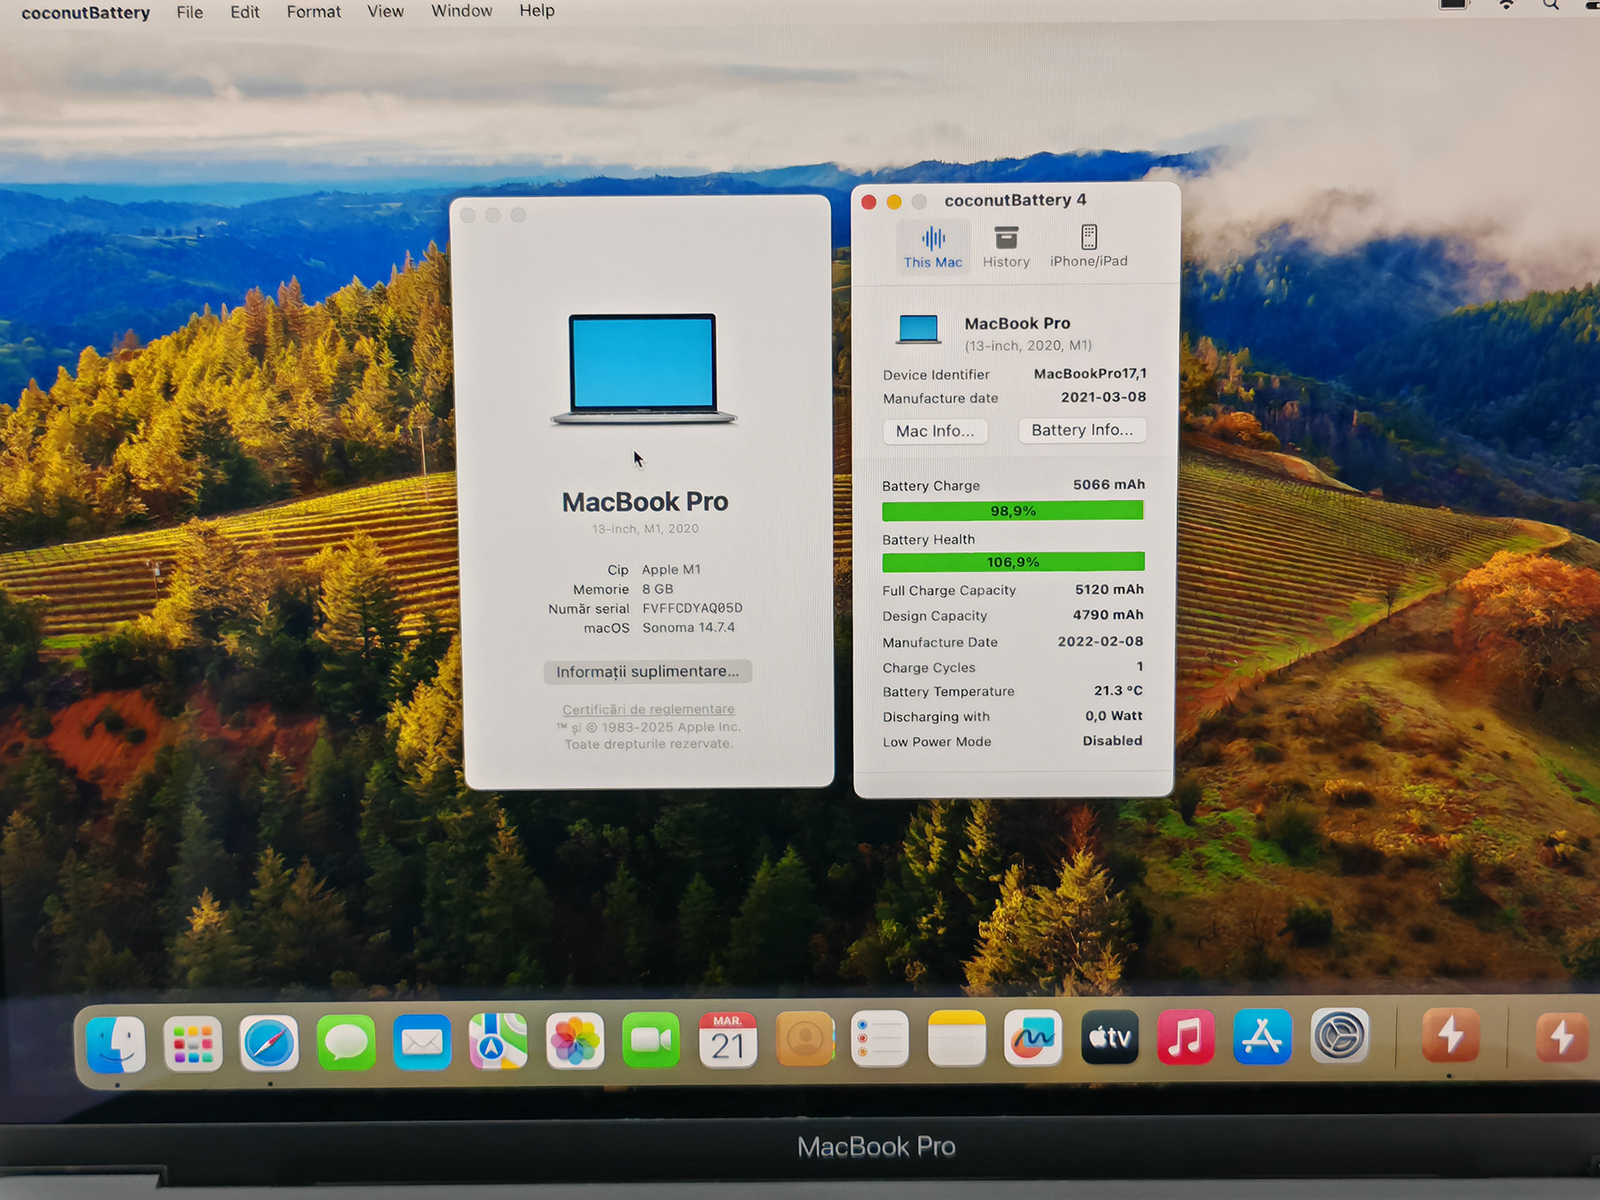Image resolution: width=1600 pixels, height=1200 pixels.
Task: Click Battery Charge 5066 mAh value
Action: point(1109,484)
